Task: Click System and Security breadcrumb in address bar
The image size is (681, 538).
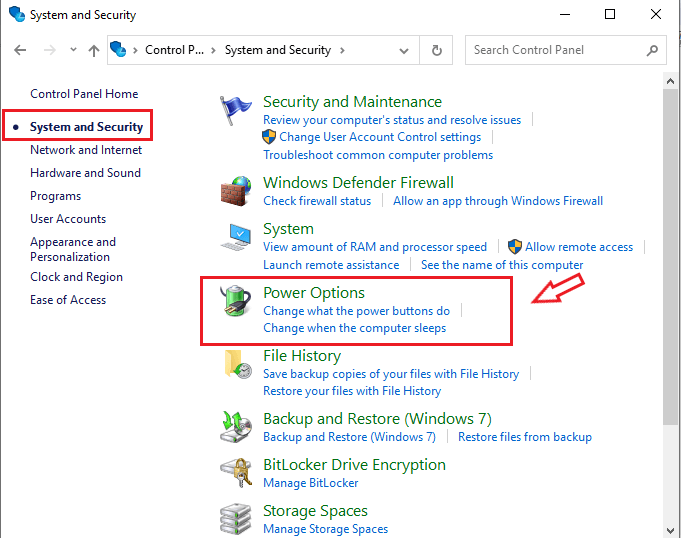Action: [x=278, y=50]
